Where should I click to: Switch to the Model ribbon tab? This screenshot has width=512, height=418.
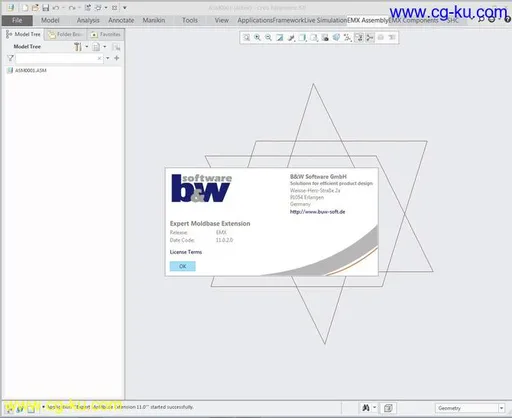click(x=50, y=20)
